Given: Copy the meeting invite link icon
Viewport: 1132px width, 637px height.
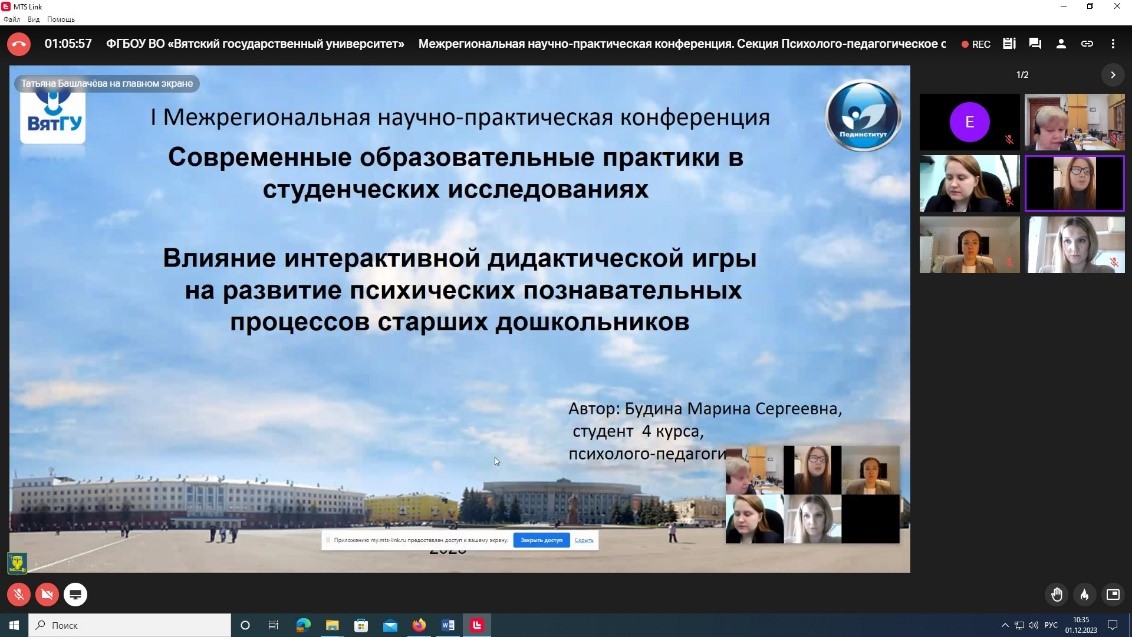Looking at the screenshot, I should click(1087, 44).
